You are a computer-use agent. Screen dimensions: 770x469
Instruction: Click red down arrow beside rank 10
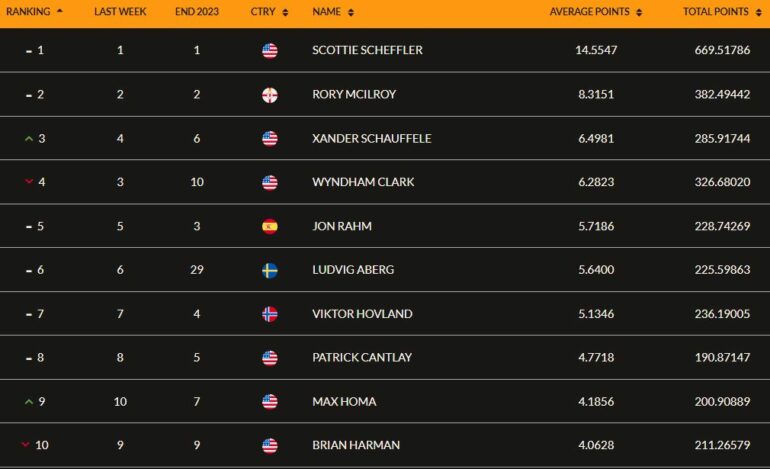(x=26, y=444)
